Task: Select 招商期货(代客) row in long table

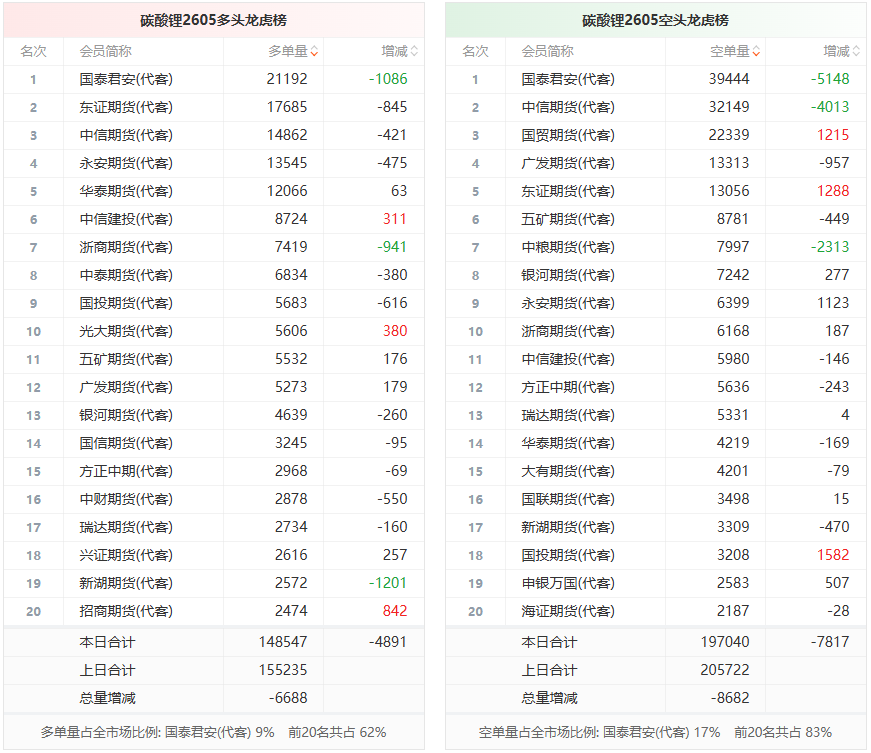Action: point(214,611)
